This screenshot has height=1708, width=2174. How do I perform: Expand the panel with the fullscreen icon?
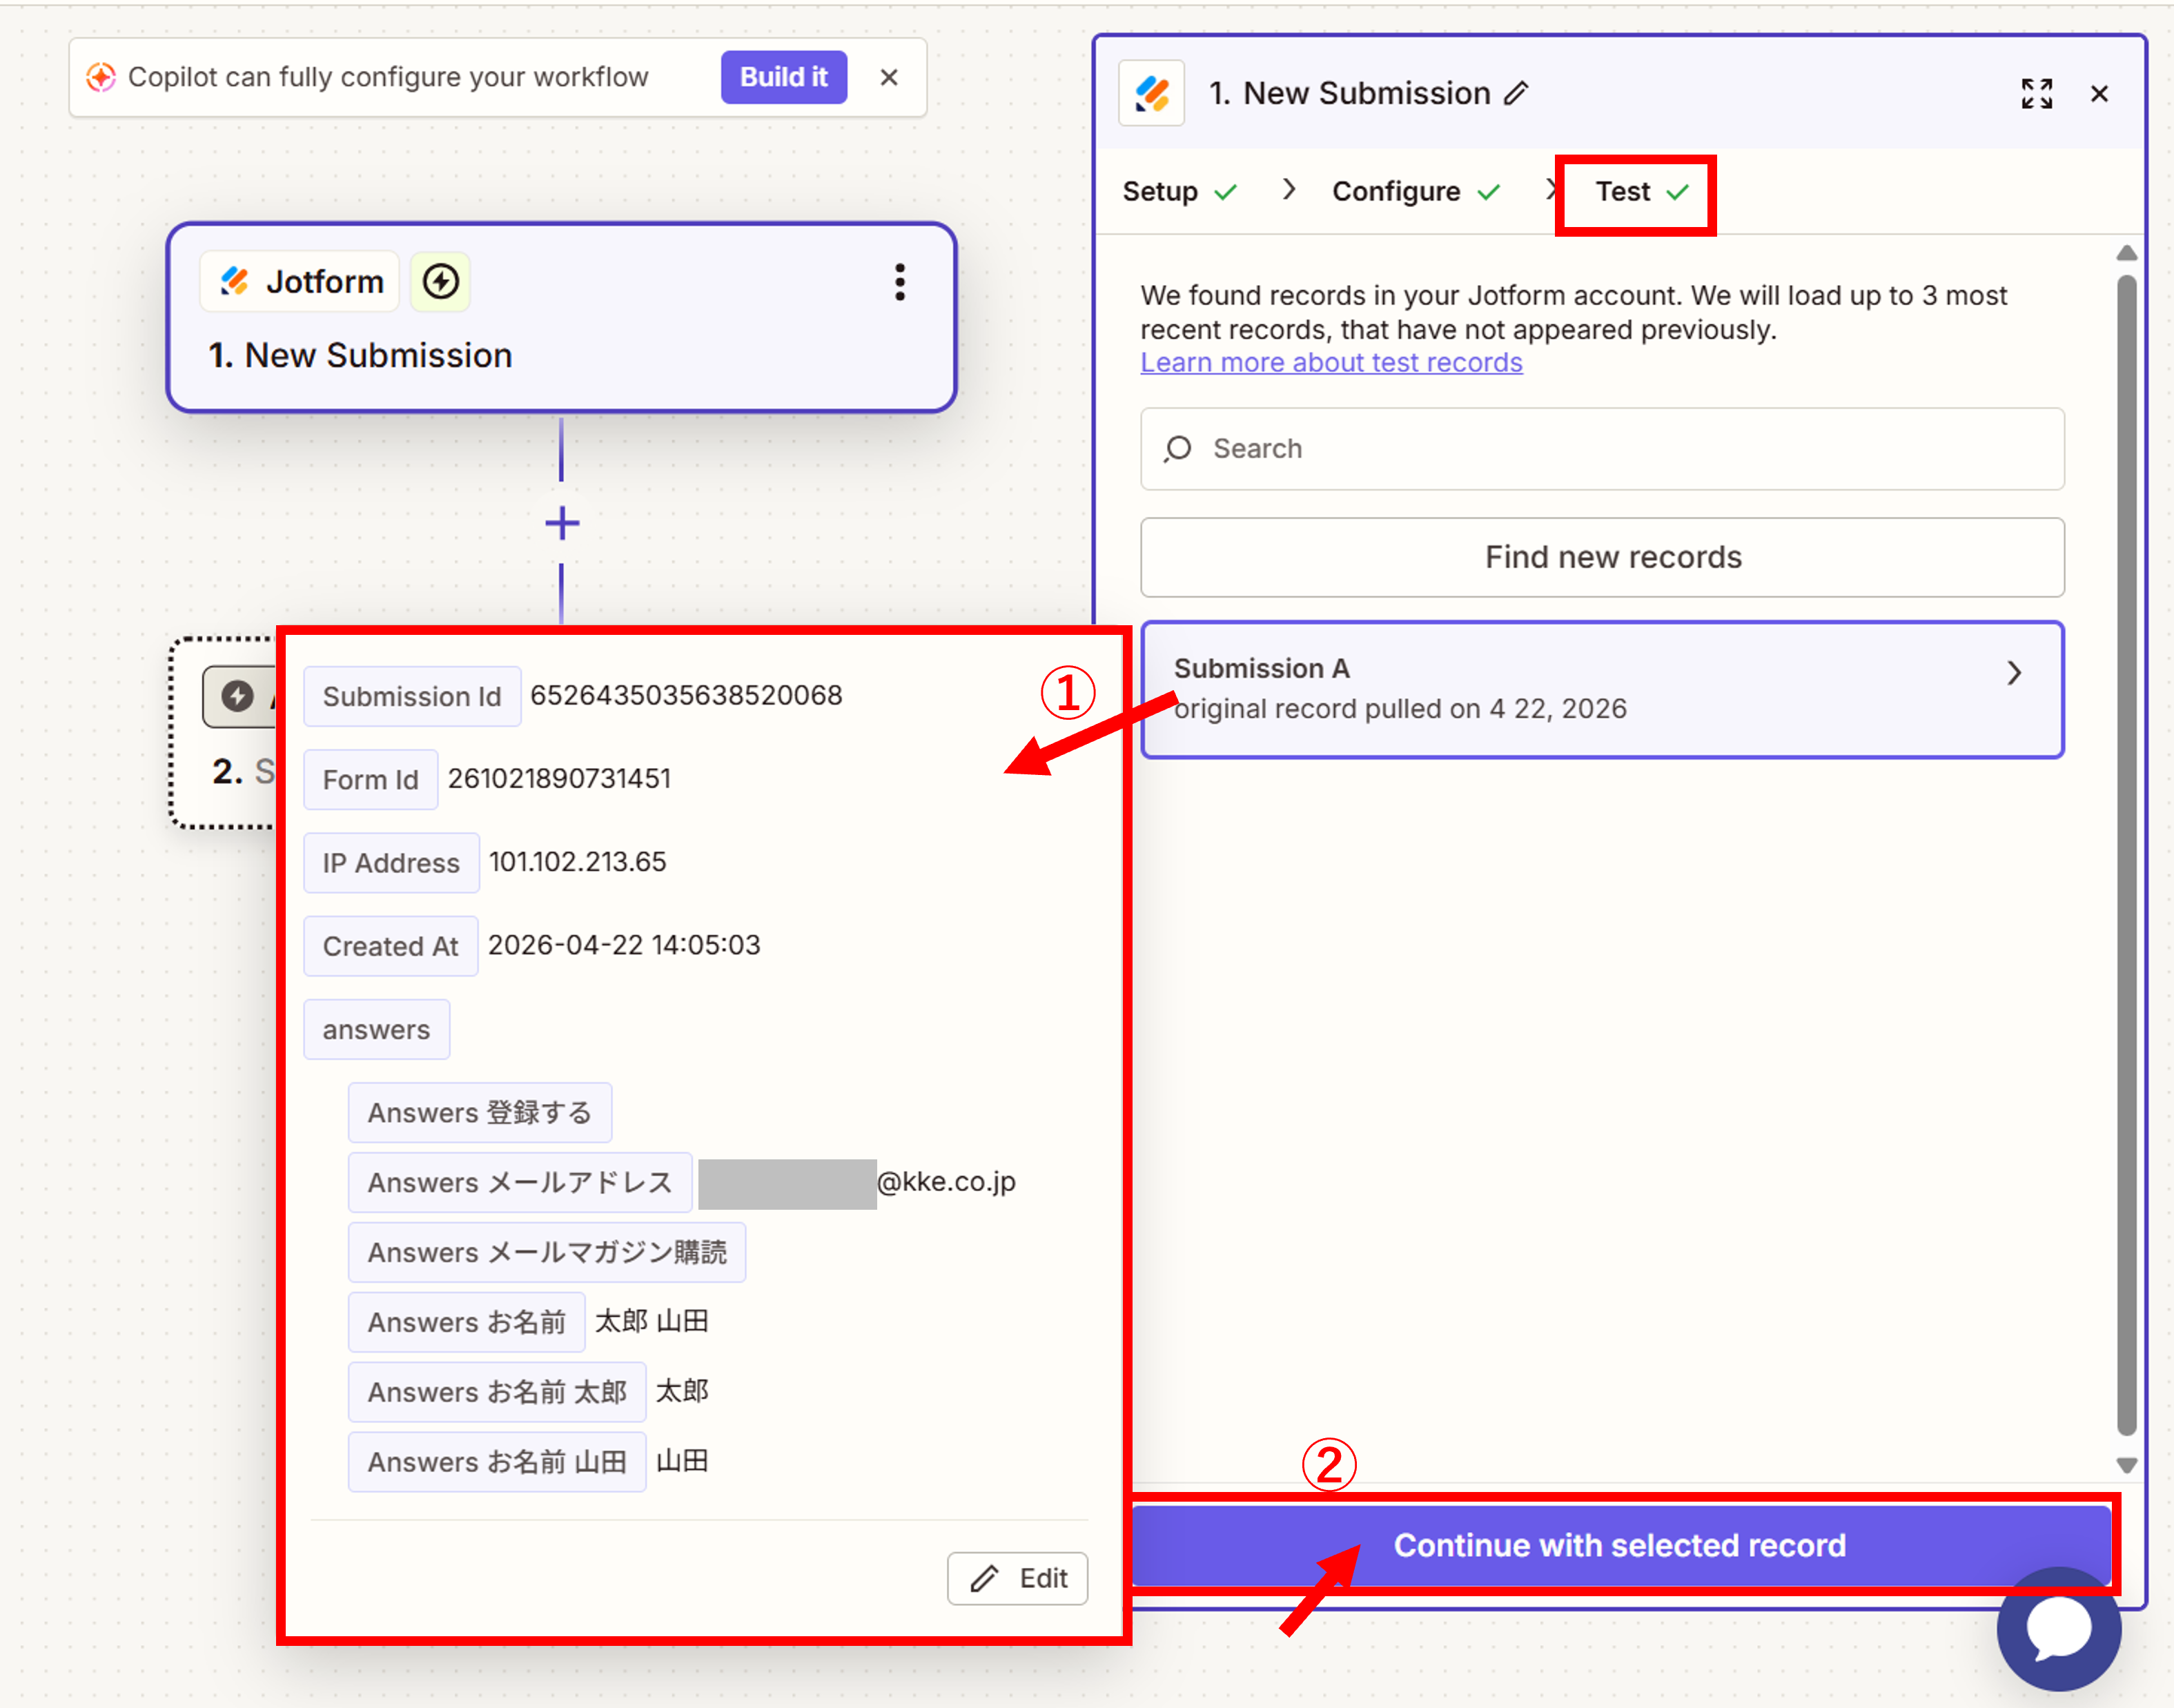[x=2036, y=94]
